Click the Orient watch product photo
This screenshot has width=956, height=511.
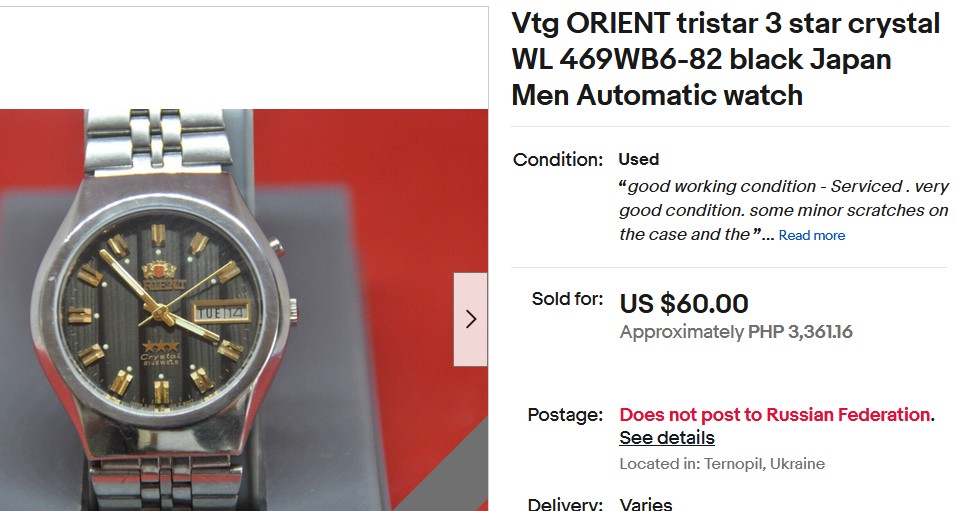[x=244, y=310]
